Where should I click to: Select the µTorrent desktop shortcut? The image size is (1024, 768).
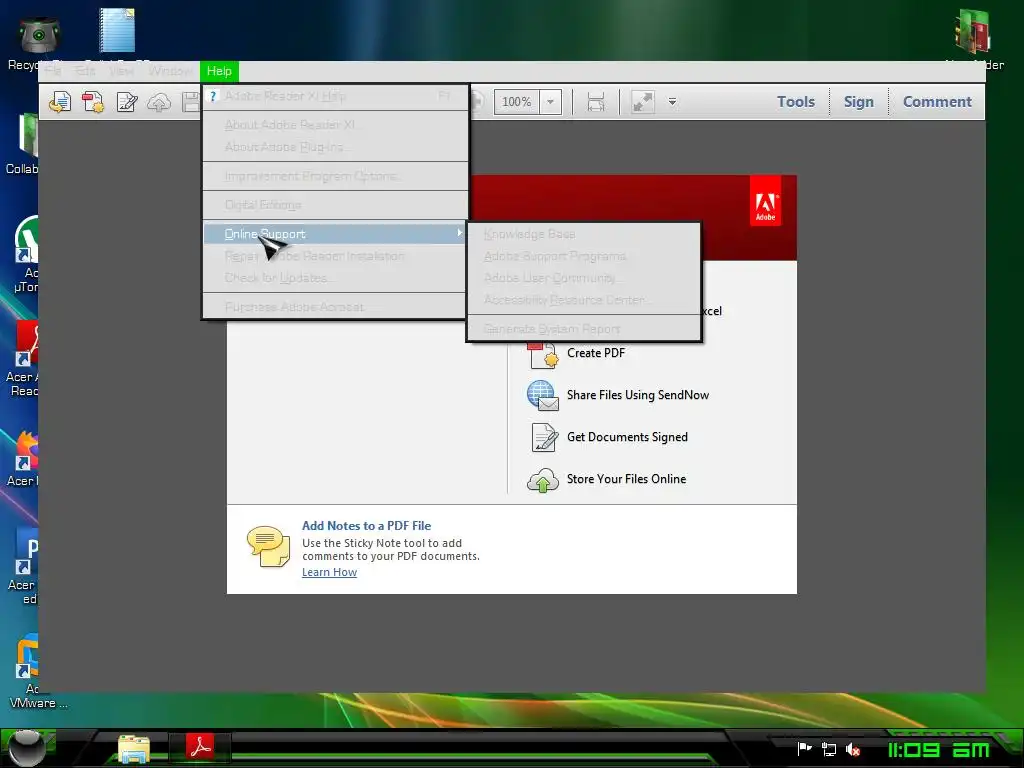pyautogui.click(x=24, y=255)
